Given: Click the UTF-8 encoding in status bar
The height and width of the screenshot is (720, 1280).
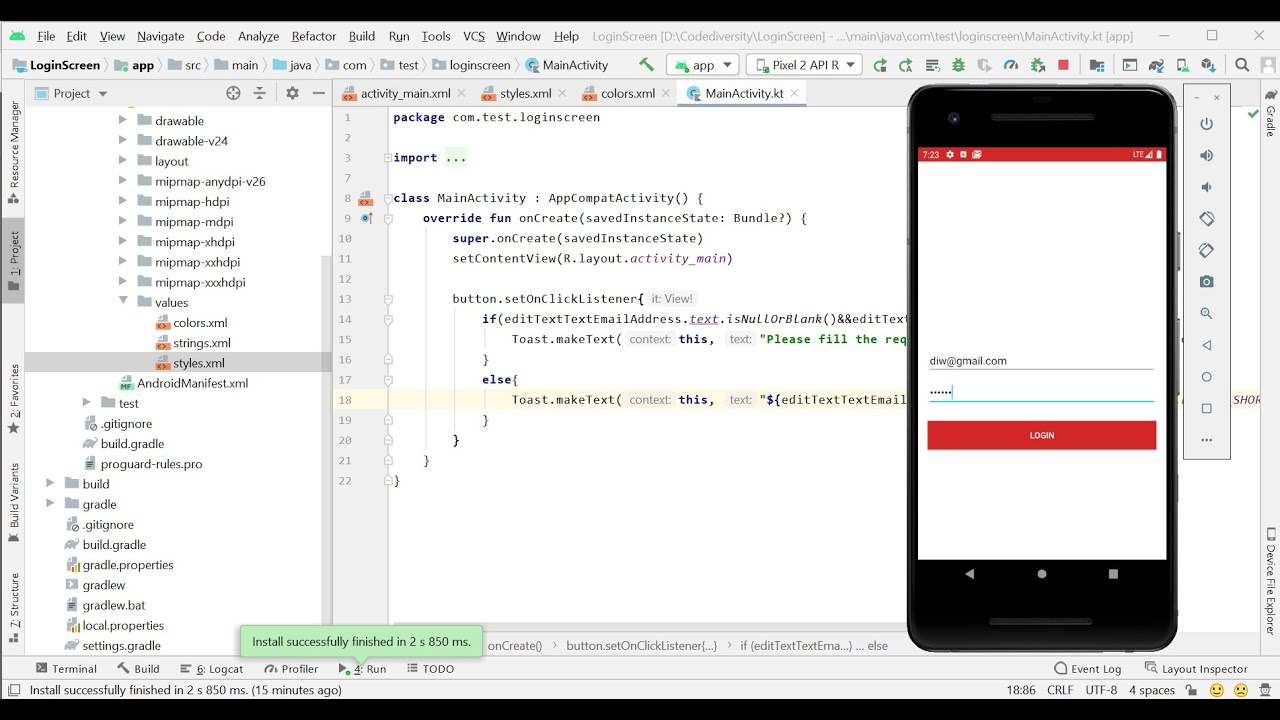Looking at the screenshot, I should [x=1101, y=690].
